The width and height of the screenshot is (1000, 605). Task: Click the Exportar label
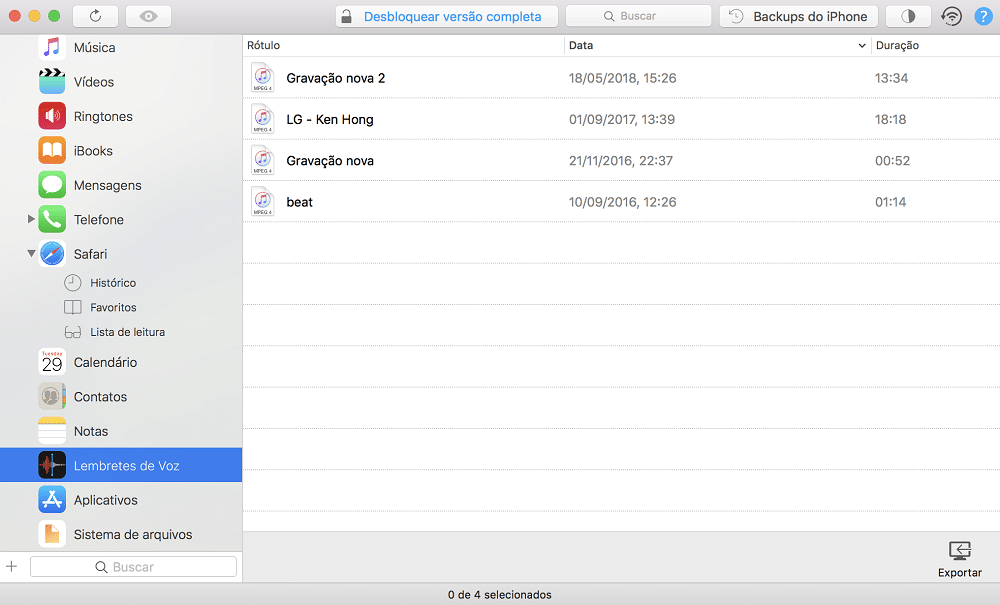point(960,572)
